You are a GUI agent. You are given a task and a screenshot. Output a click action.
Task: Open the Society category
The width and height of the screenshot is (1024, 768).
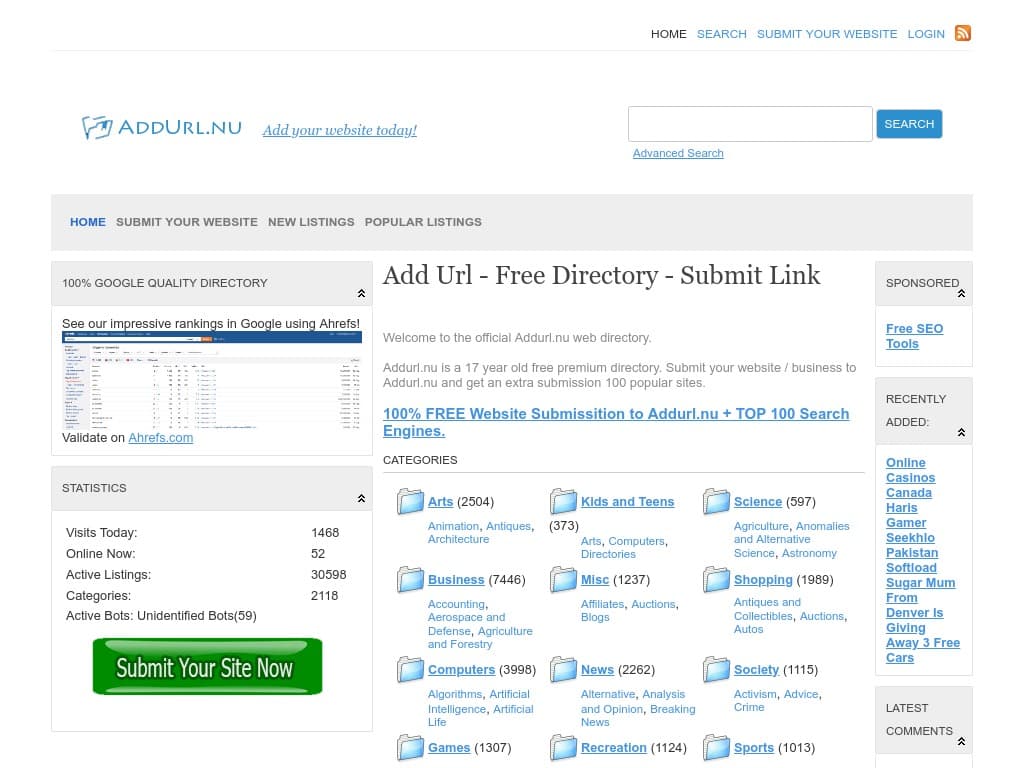tap(756, 669)
